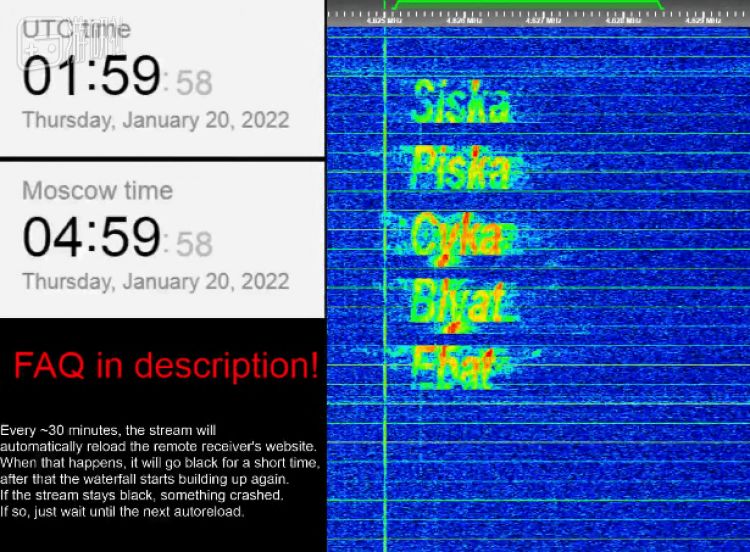Click the 4.629 MHz frequency scale label
The width and height of the screenshot is (750, 552).
tap(703, 21)
